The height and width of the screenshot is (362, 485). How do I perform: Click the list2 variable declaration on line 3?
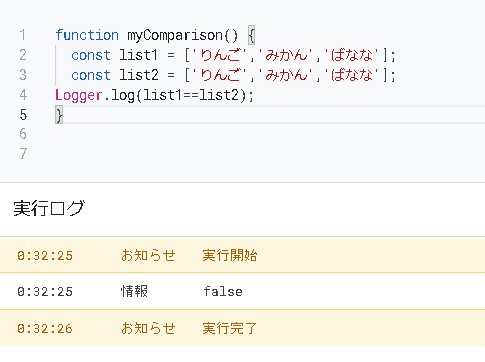pyautogui.click(x=139, y=75)
